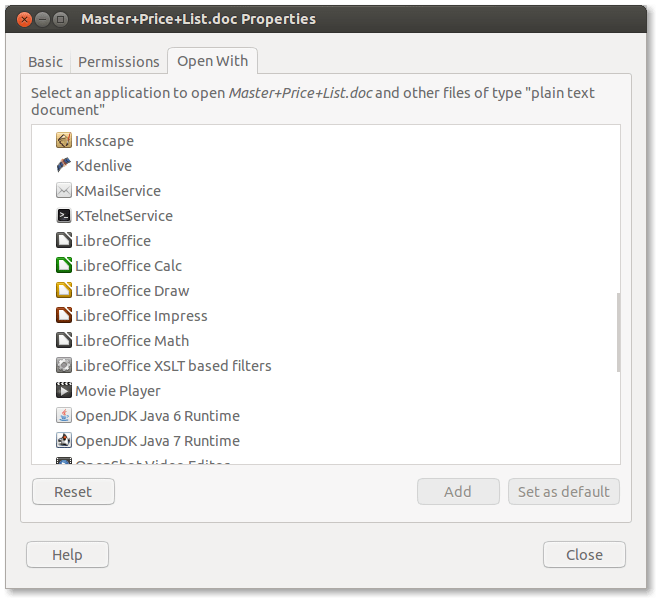The height and width of the screenshot is (598, 656).
Task: Pick LibreOffice Calc in the list
Action: pyautogui.click(x=325, y=266)
